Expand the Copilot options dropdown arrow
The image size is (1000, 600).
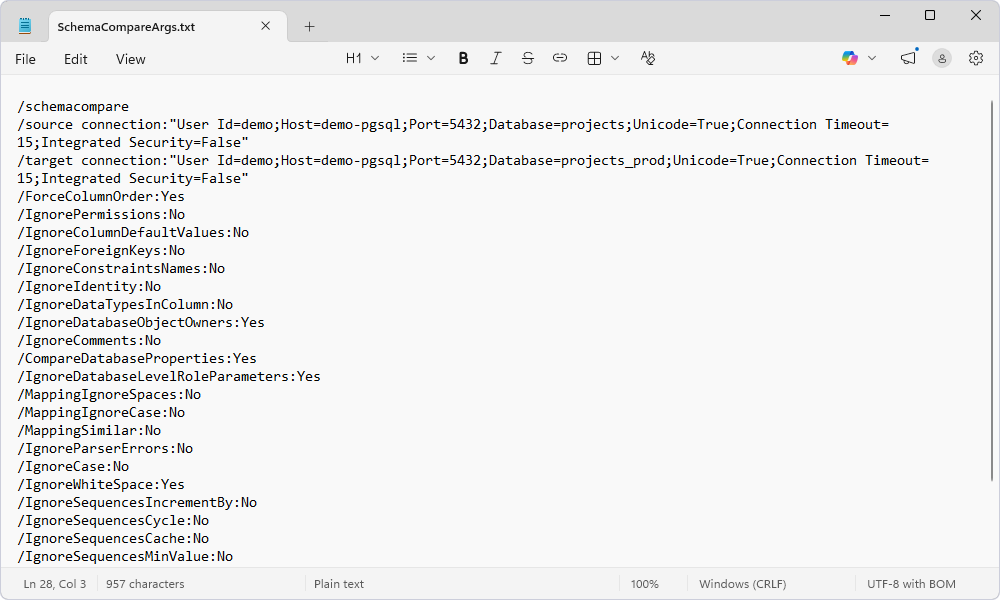[x=872, y=58]
